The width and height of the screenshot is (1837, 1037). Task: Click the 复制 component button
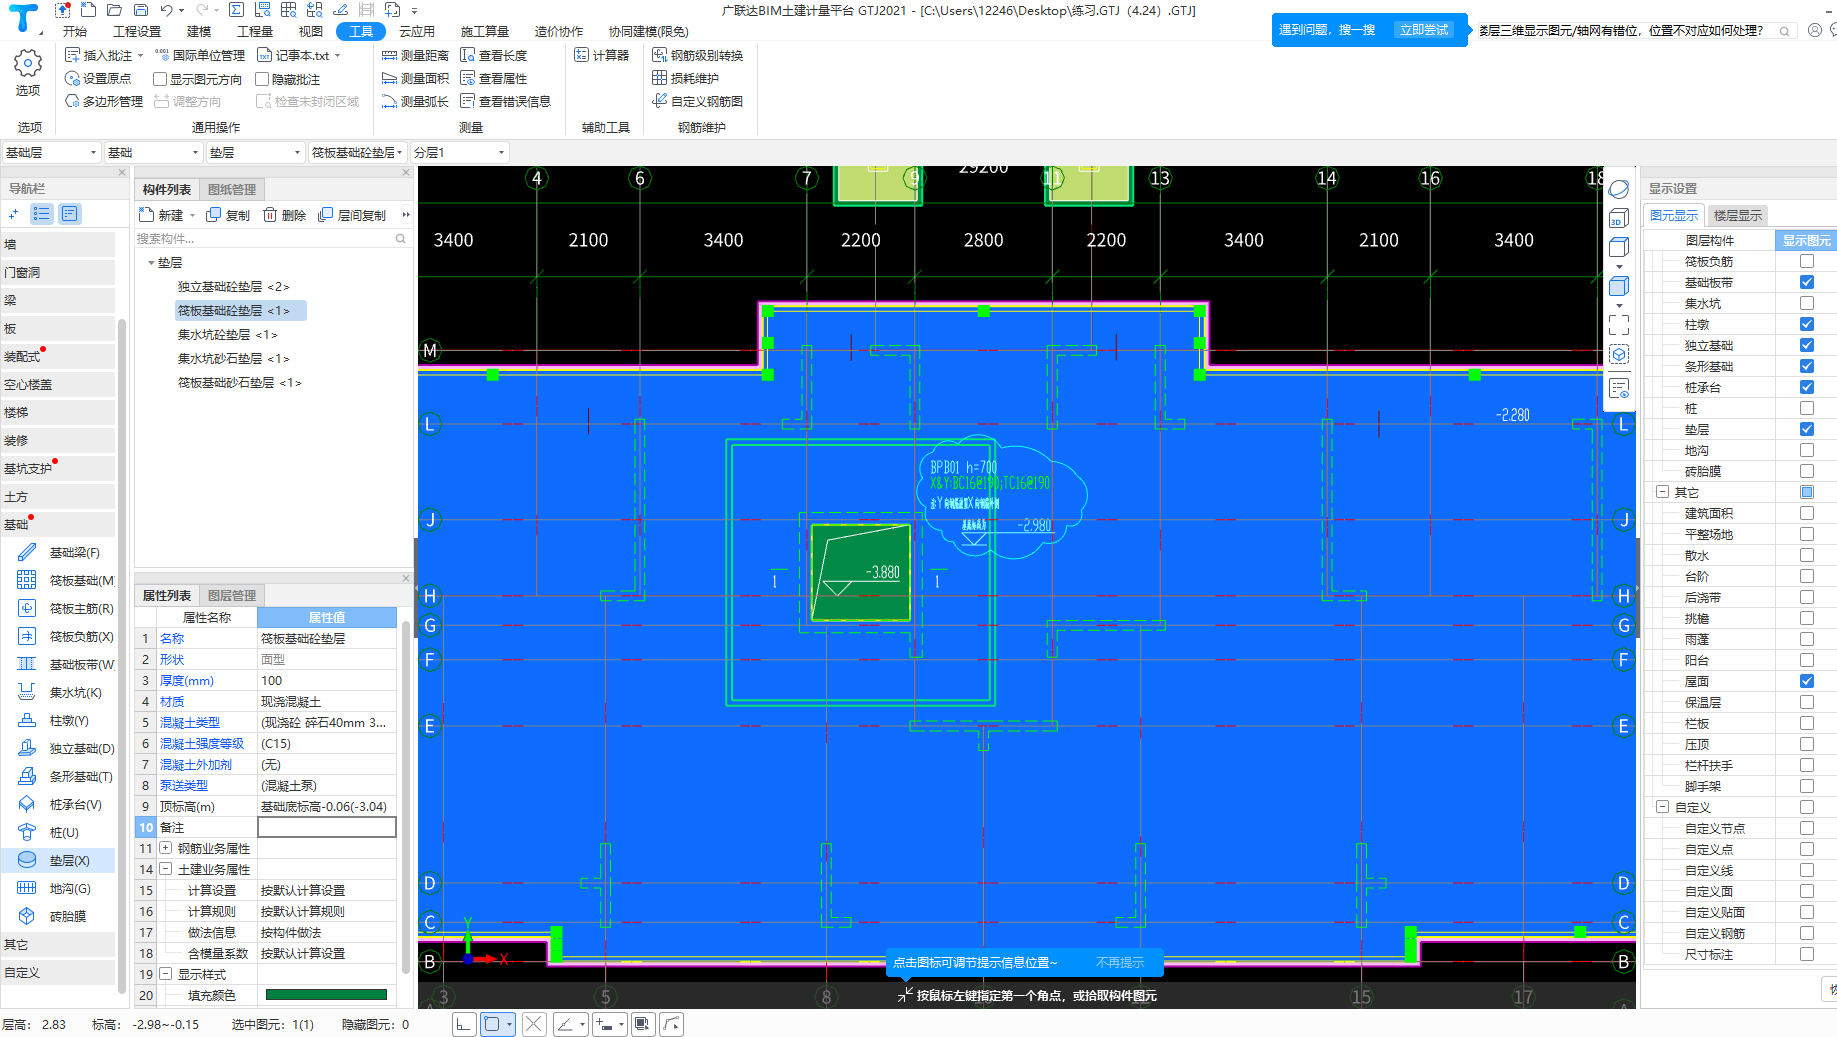pos(228,215)
